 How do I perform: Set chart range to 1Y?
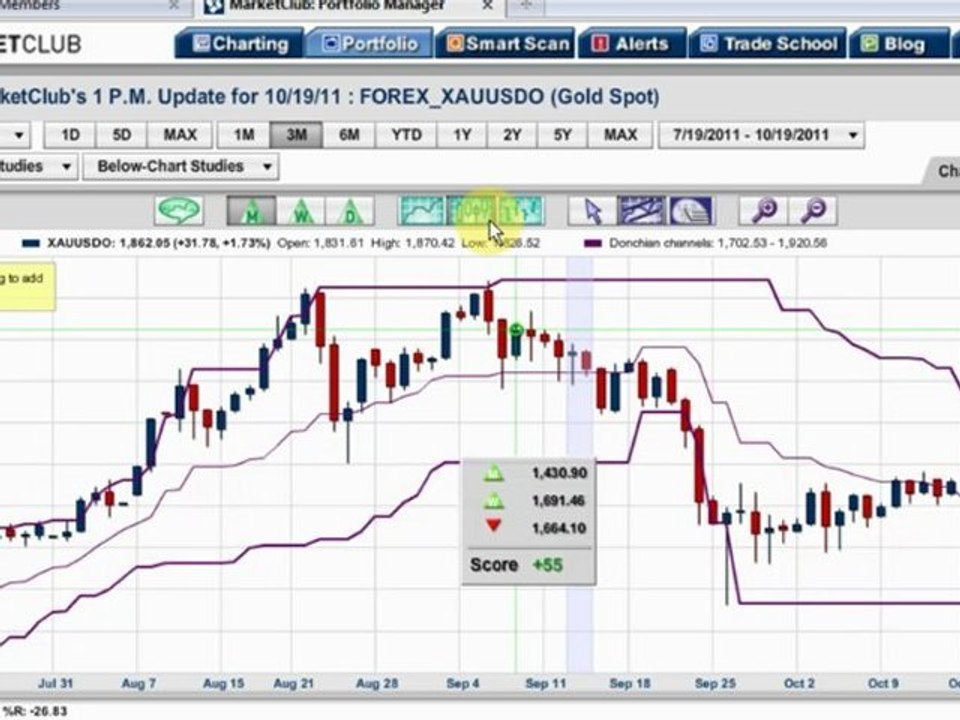pyautogui.click(x=462, y=135)
